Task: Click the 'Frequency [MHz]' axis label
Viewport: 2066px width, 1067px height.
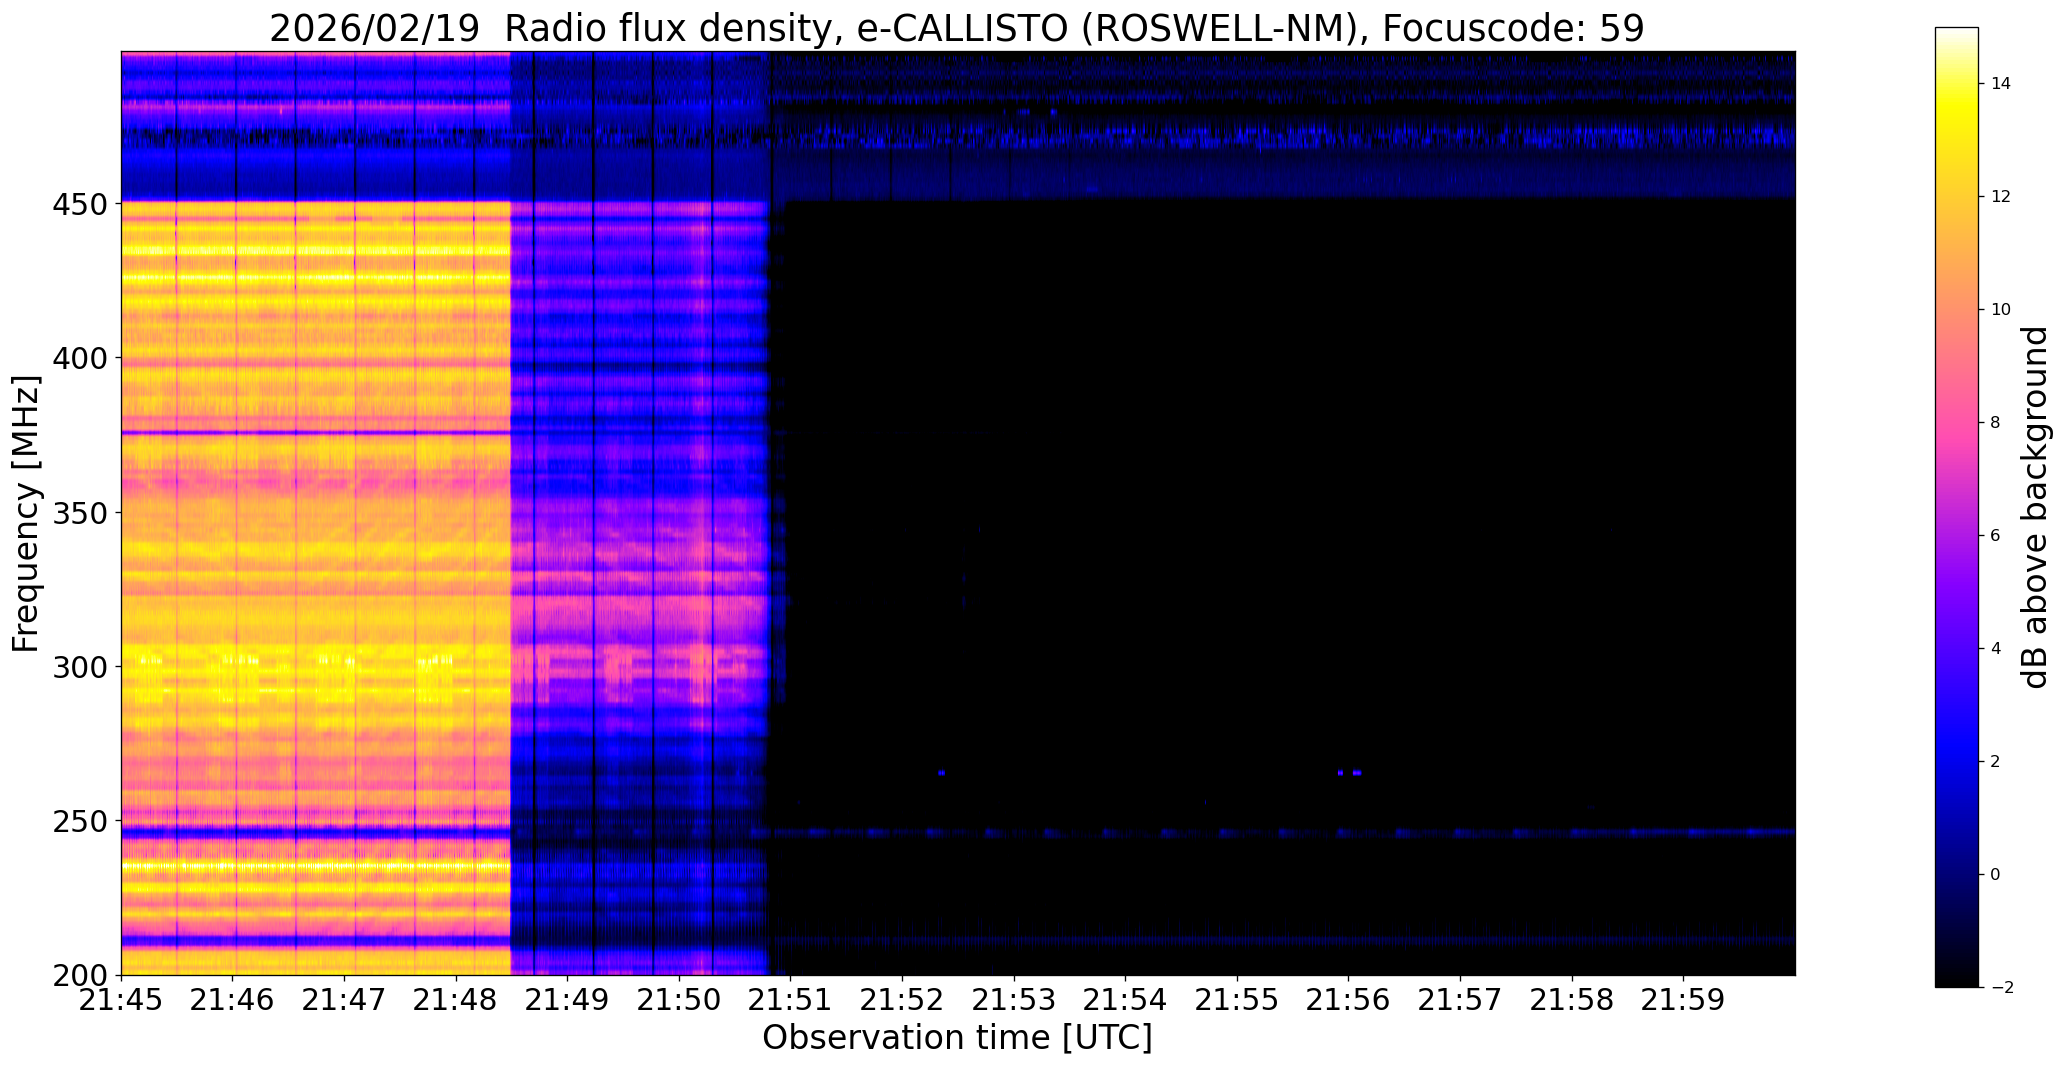Action: tap(27, 514)
